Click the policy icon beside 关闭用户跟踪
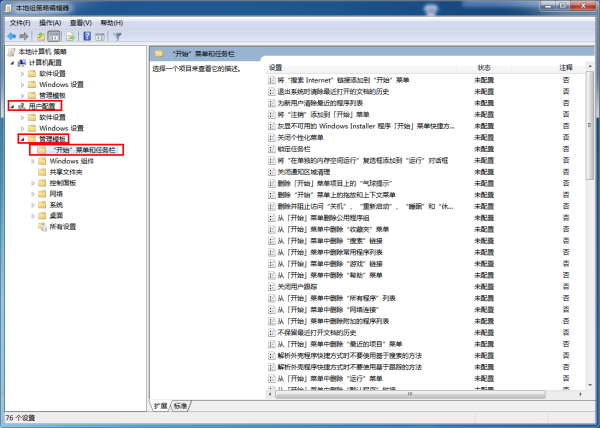This screenshot has width=600, height=428. 272,287
